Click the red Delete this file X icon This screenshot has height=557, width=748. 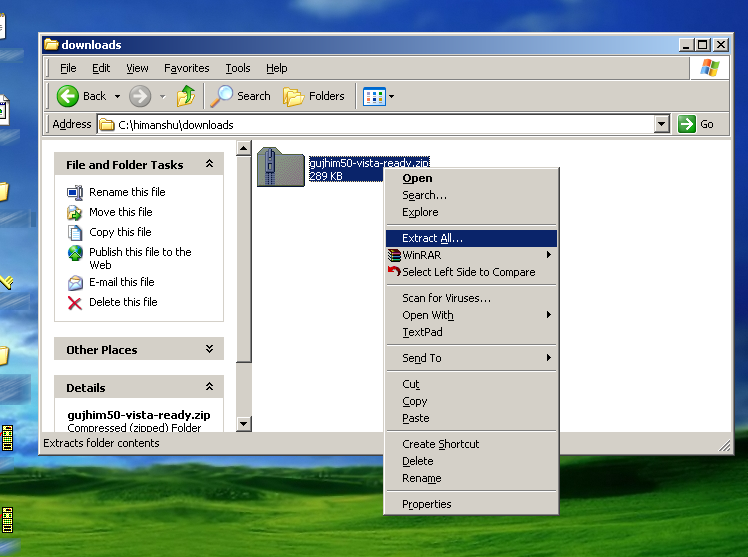point(75,303)
